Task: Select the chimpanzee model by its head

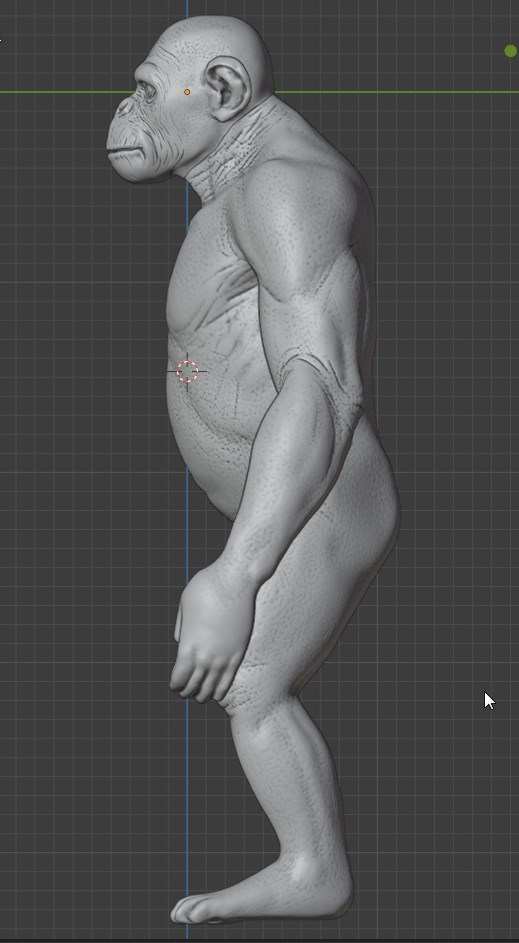Action: tap(189, 99)
